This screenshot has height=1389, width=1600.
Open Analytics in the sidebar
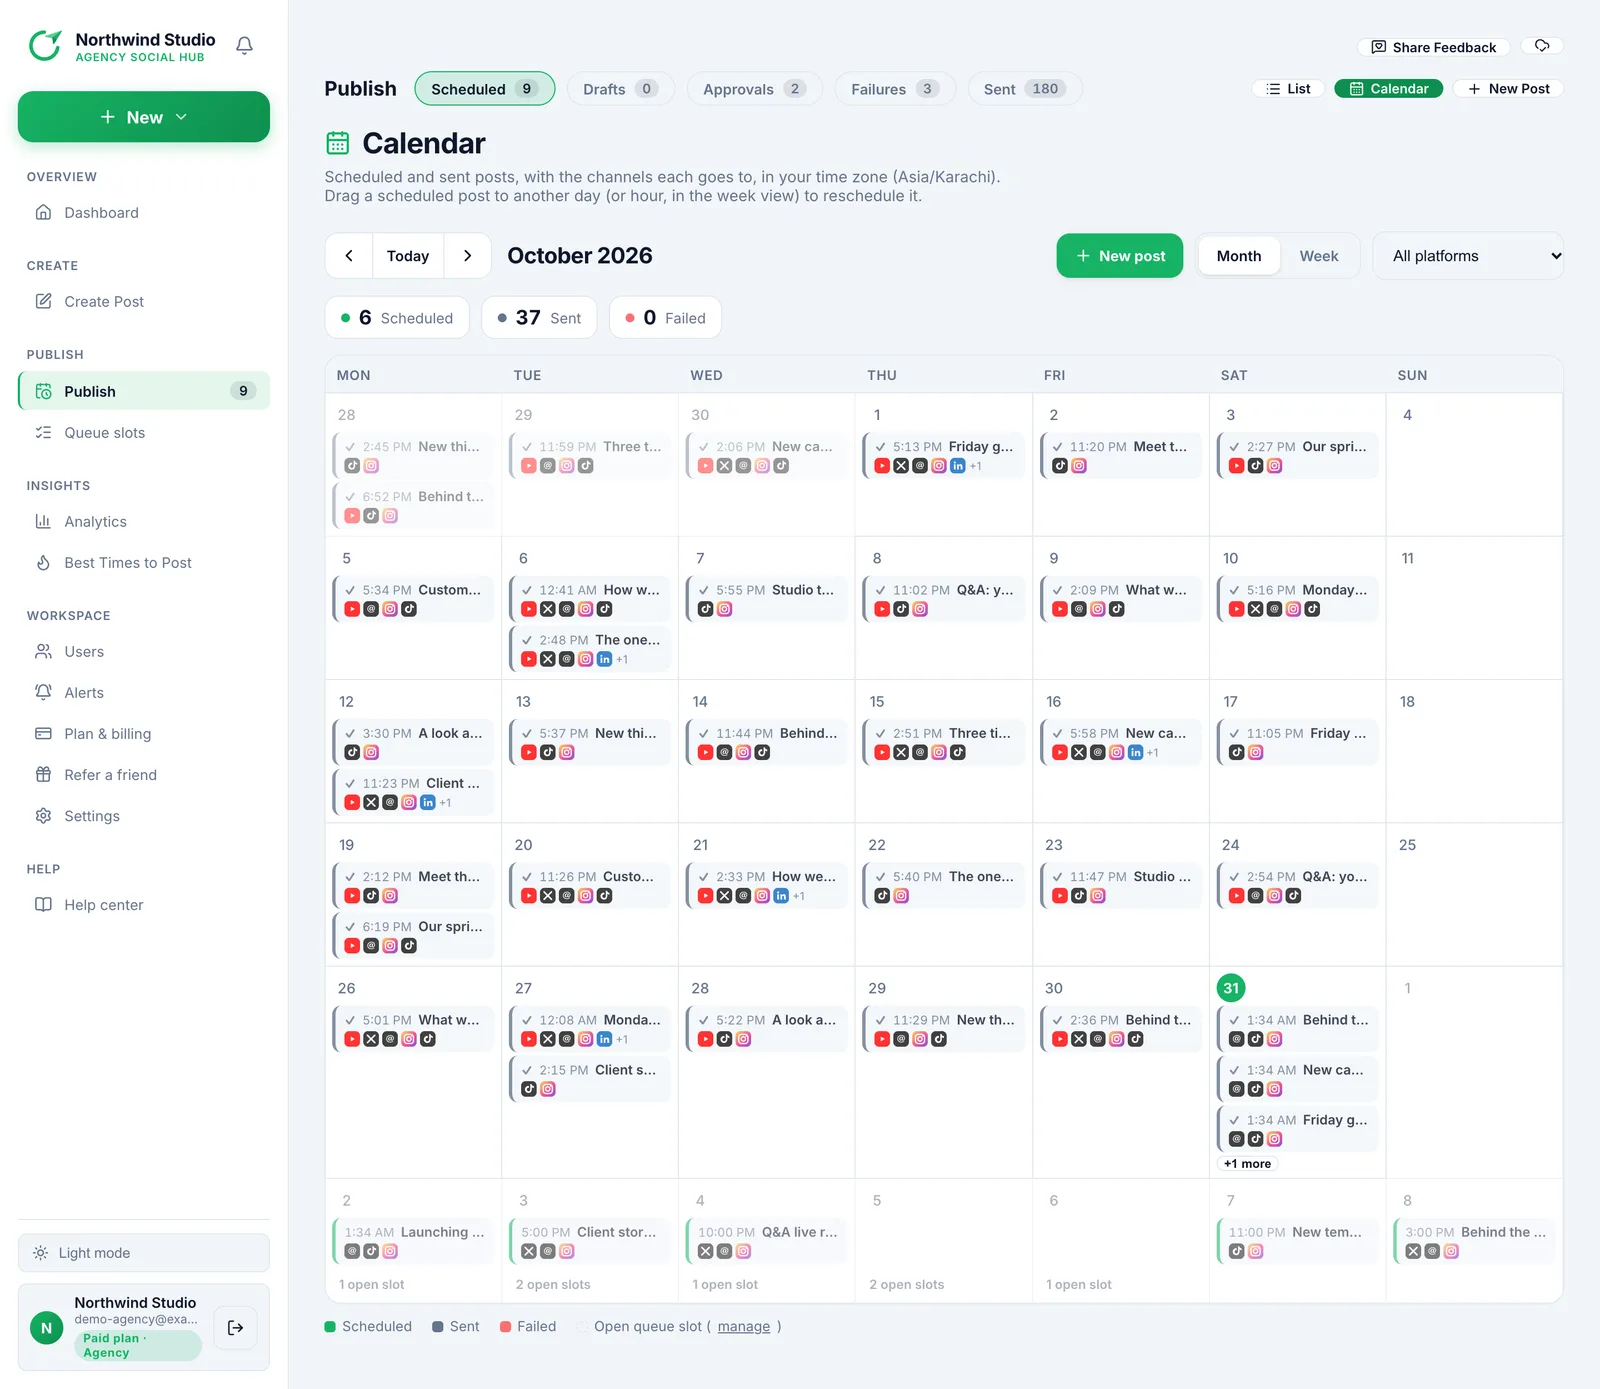click(x=144, y=522)
